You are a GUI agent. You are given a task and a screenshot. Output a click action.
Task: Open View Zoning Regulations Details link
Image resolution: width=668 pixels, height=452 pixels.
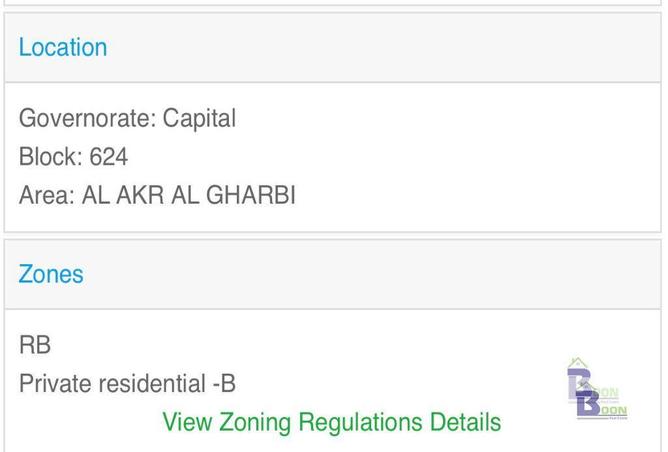coord(331,422)
